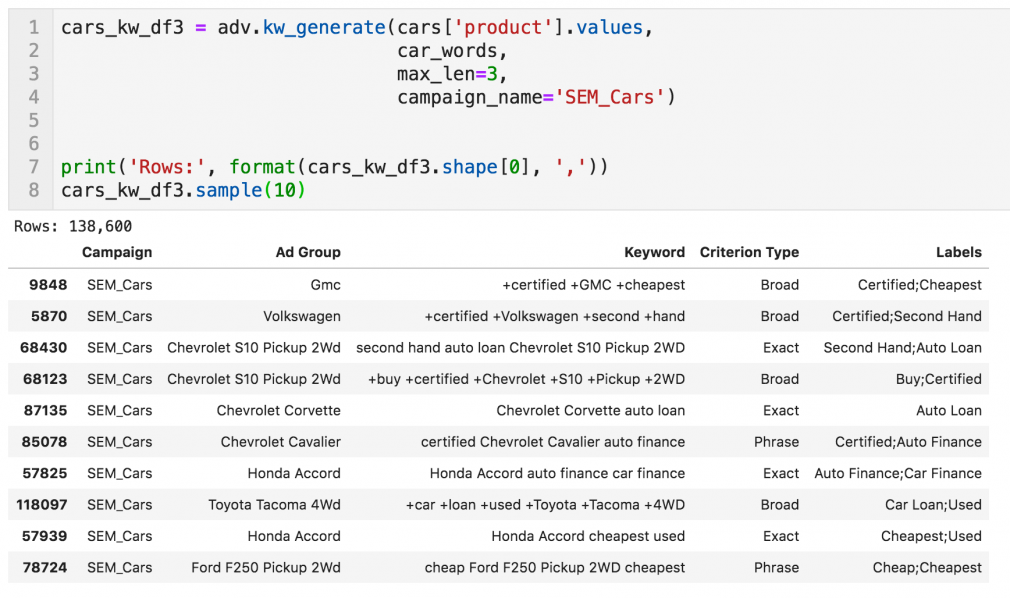Image resolution: width=1010 pixels, height=598 pixels.
Task: Click the Campaign column header
Action: [117, 252]
